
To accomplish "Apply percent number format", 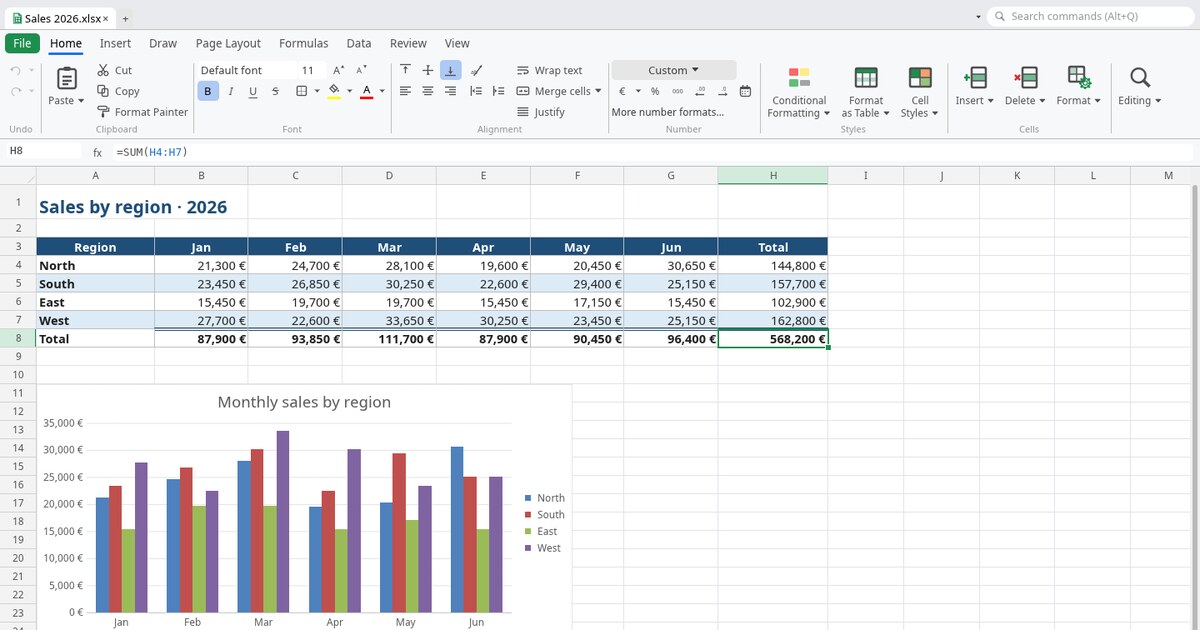I will (x=655, y=91).
